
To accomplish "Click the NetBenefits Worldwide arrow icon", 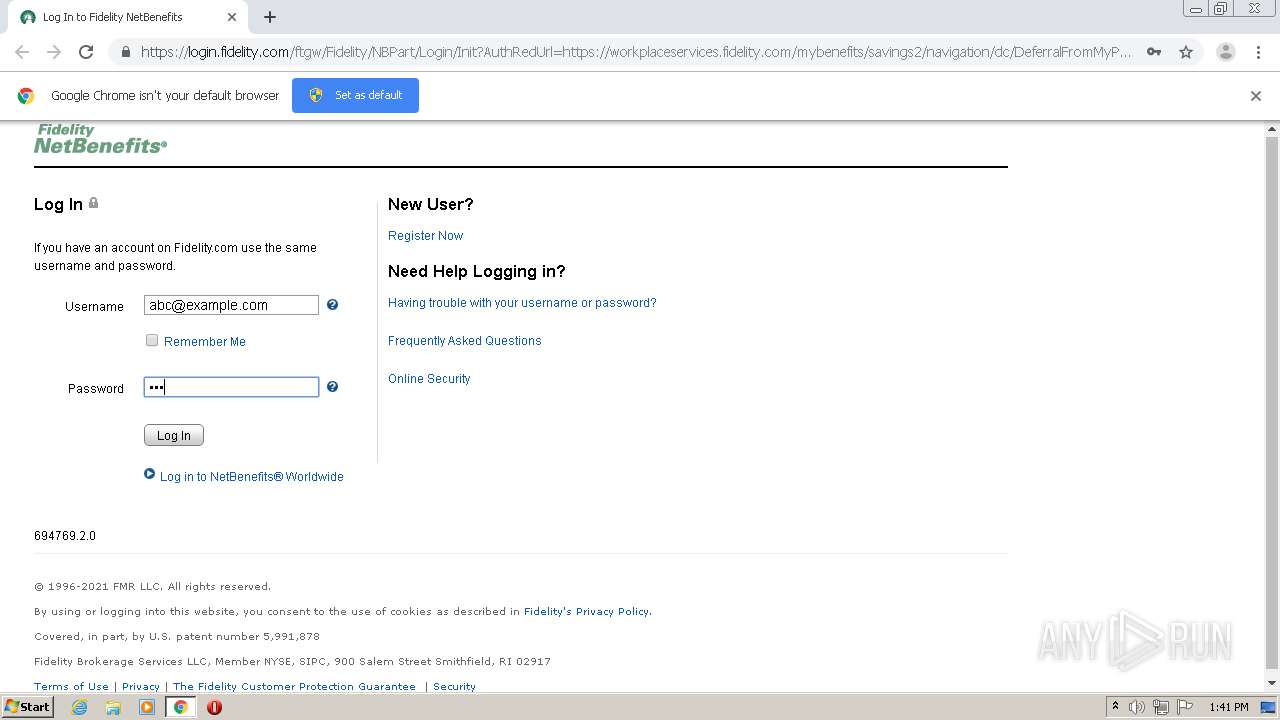I will pos(150,475).
